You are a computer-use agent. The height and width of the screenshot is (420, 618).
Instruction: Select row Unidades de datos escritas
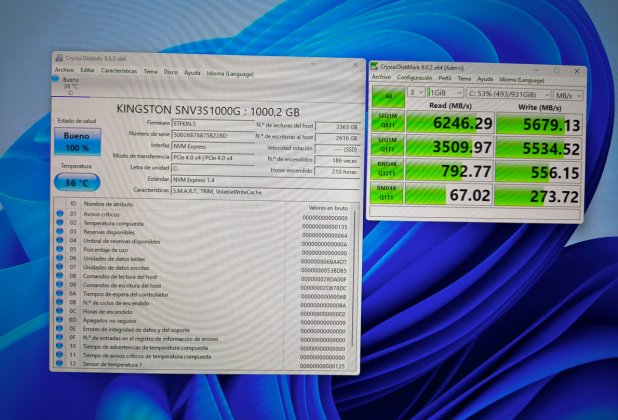(202, 268)
